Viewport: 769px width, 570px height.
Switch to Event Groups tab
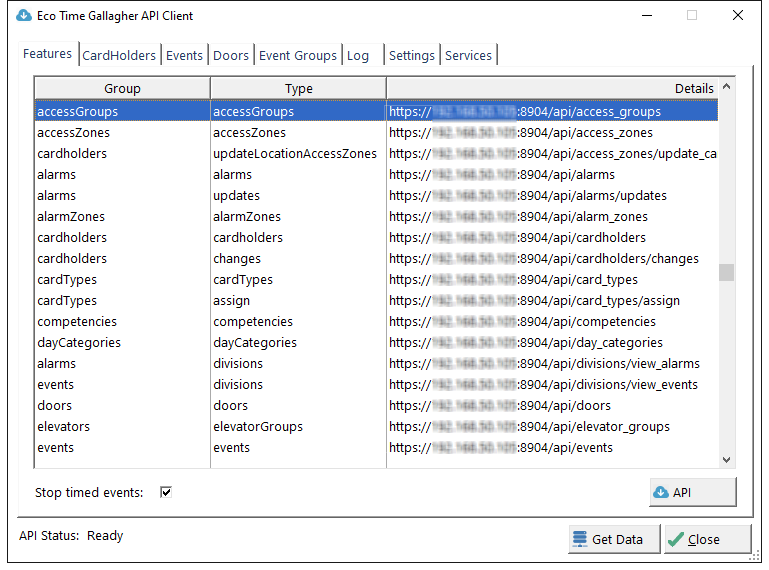298,55
